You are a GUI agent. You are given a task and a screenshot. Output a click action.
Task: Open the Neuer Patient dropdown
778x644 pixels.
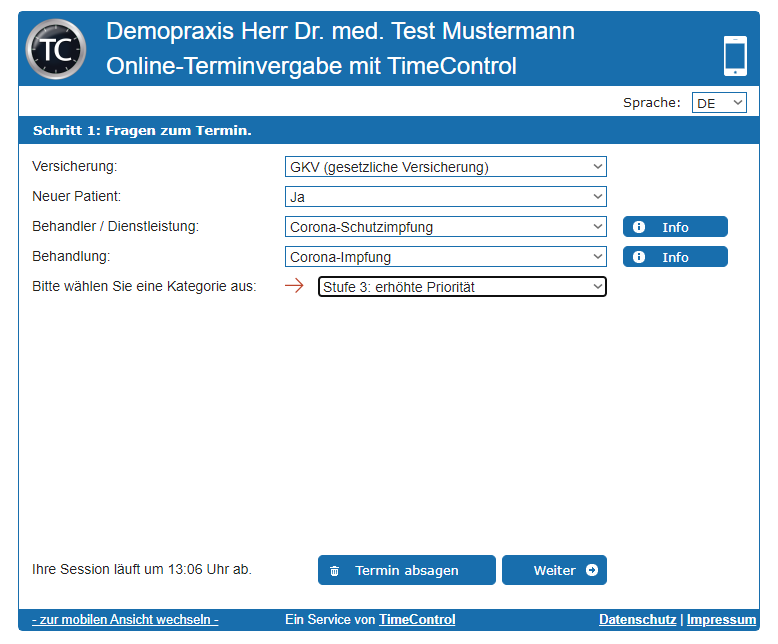click(x=446, y=196)
